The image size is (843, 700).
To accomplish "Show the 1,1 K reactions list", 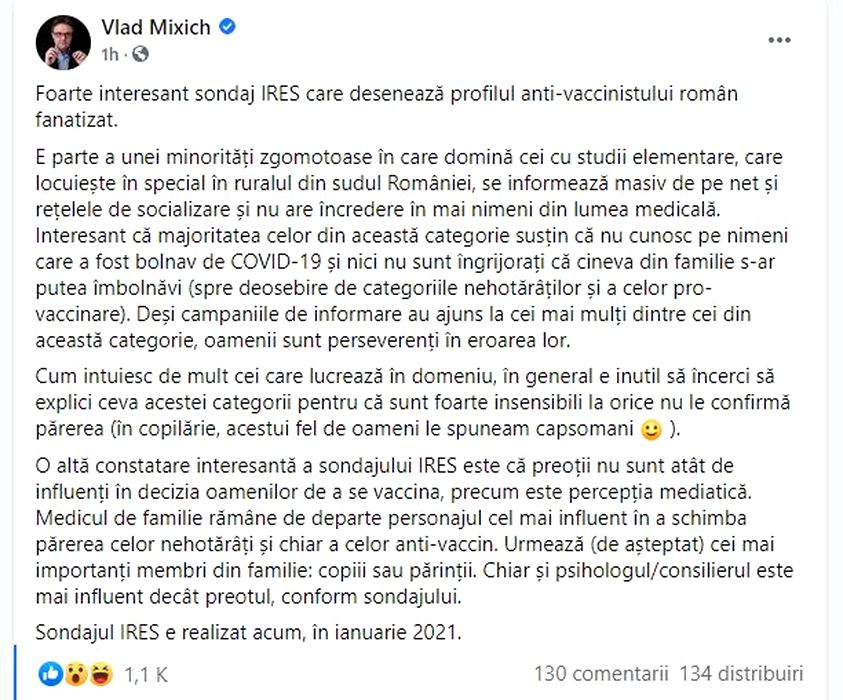I will click(x=146, y=675).
